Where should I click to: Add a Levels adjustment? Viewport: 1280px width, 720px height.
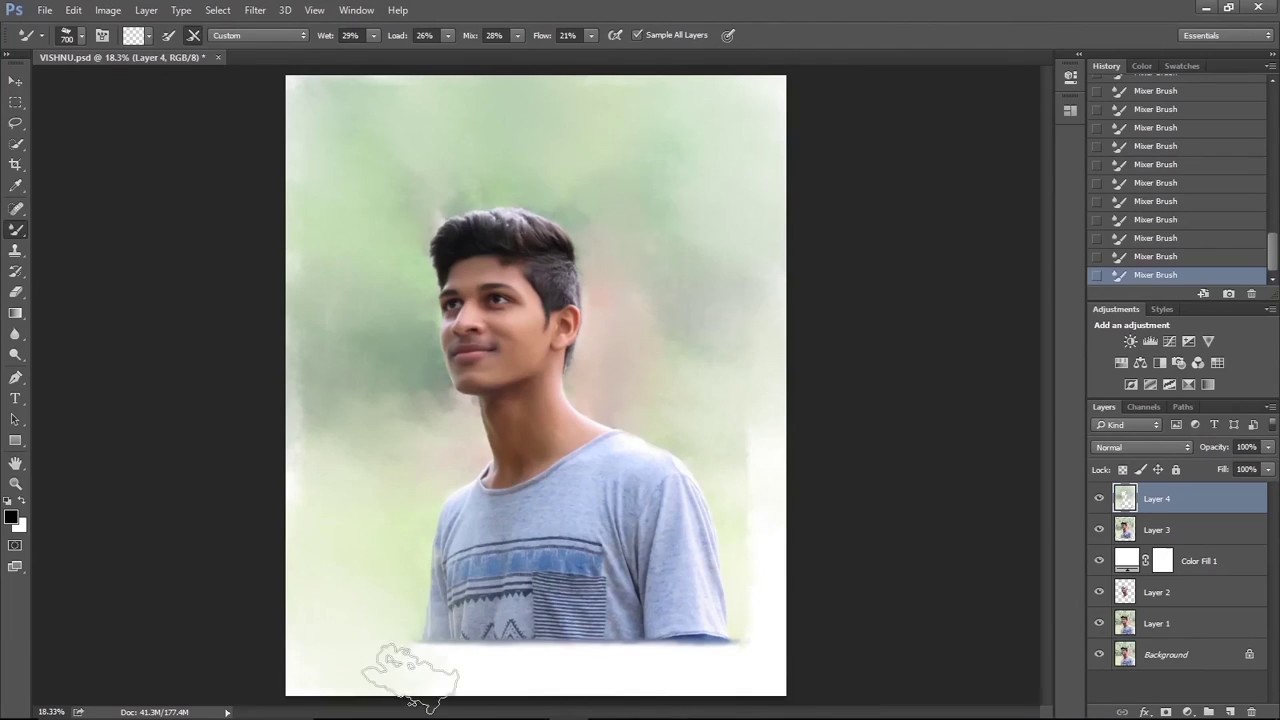coord(1150,342)
